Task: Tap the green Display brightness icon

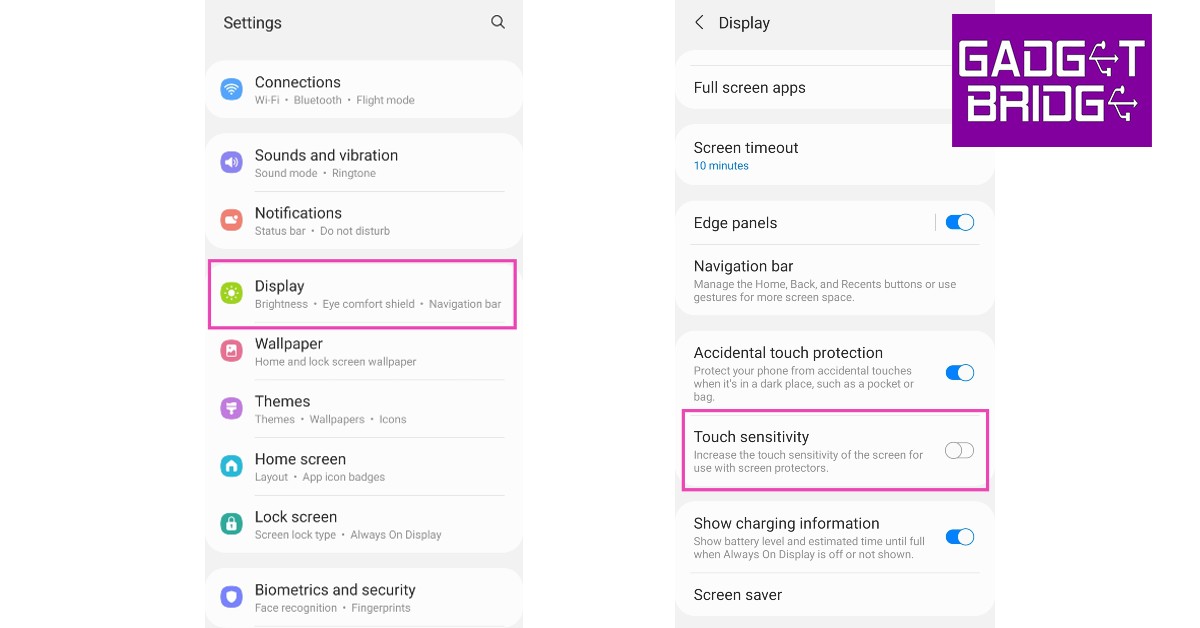Action: (x=232, y=293)
